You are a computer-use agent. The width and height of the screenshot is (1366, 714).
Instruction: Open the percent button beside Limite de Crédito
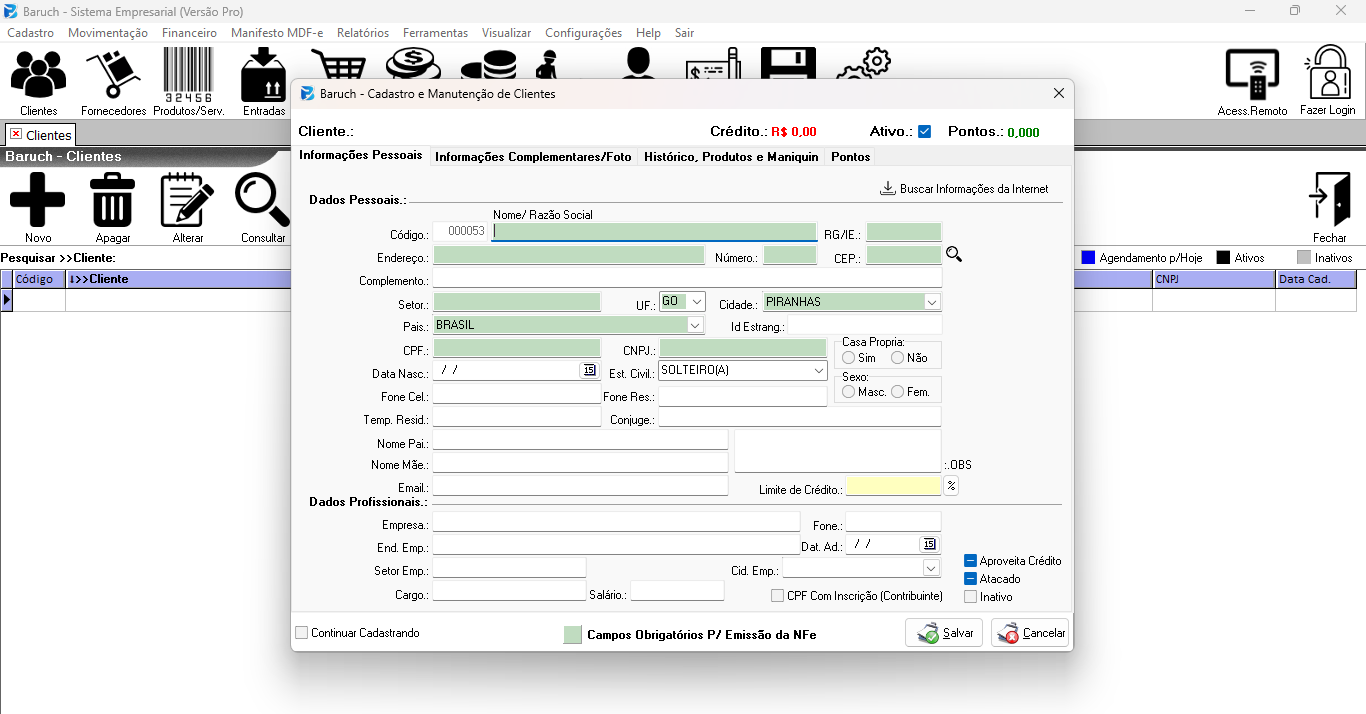coord(951,486)
